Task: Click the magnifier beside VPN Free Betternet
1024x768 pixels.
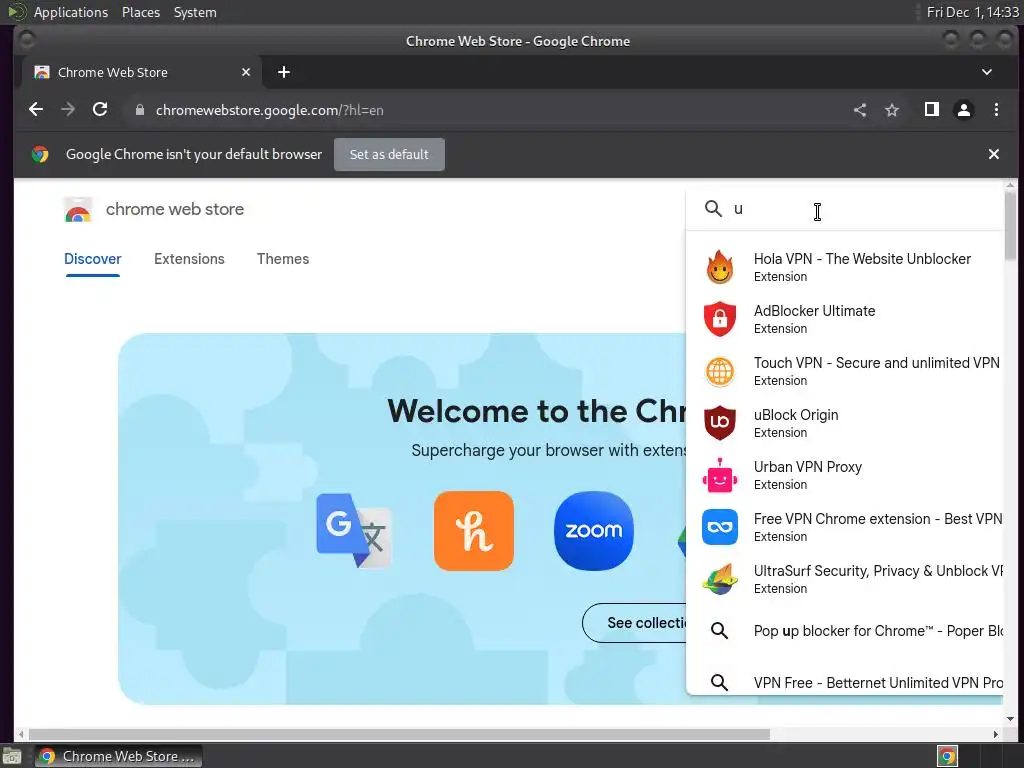Action: click(x=720, y=682)
